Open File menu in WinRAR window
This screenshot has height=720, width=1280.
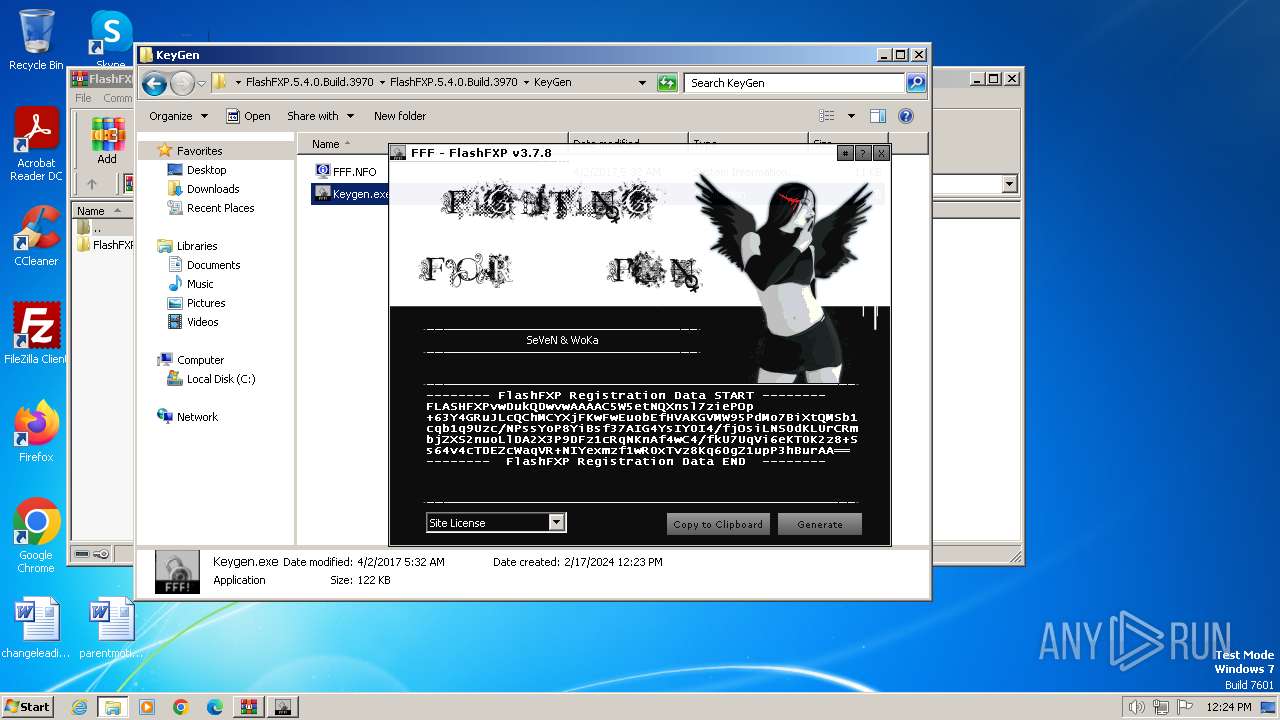[83, 98]
